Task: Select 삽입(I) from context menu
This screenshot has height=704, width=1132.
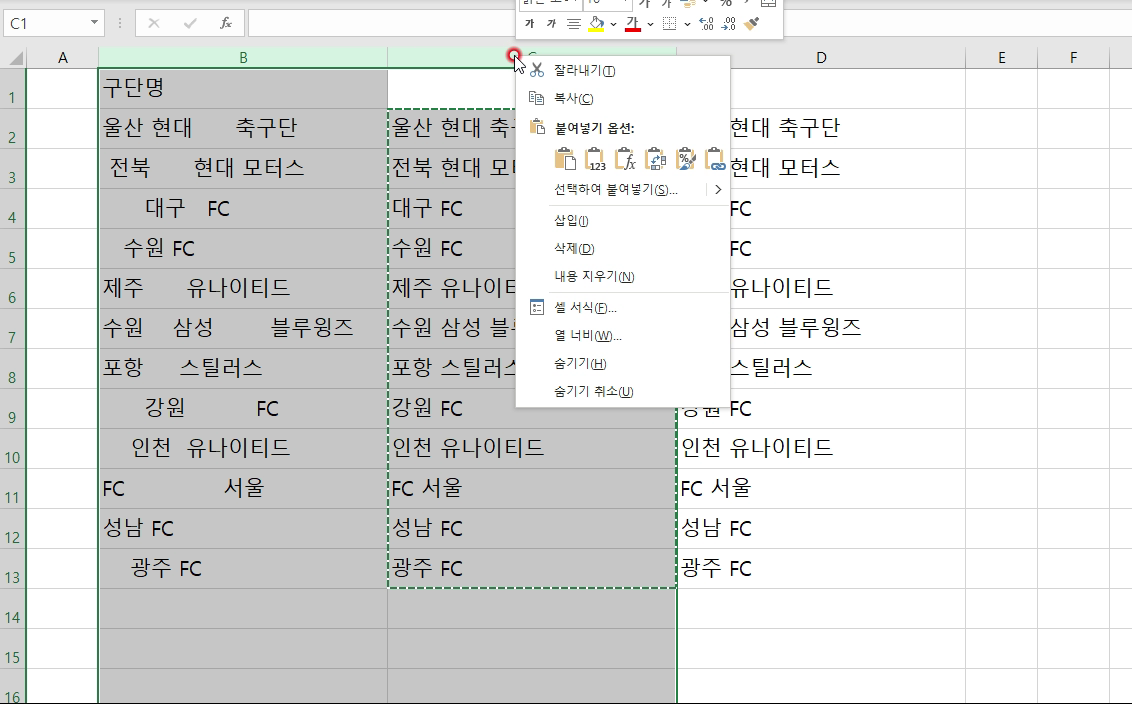Action: [x=571, y=221]
